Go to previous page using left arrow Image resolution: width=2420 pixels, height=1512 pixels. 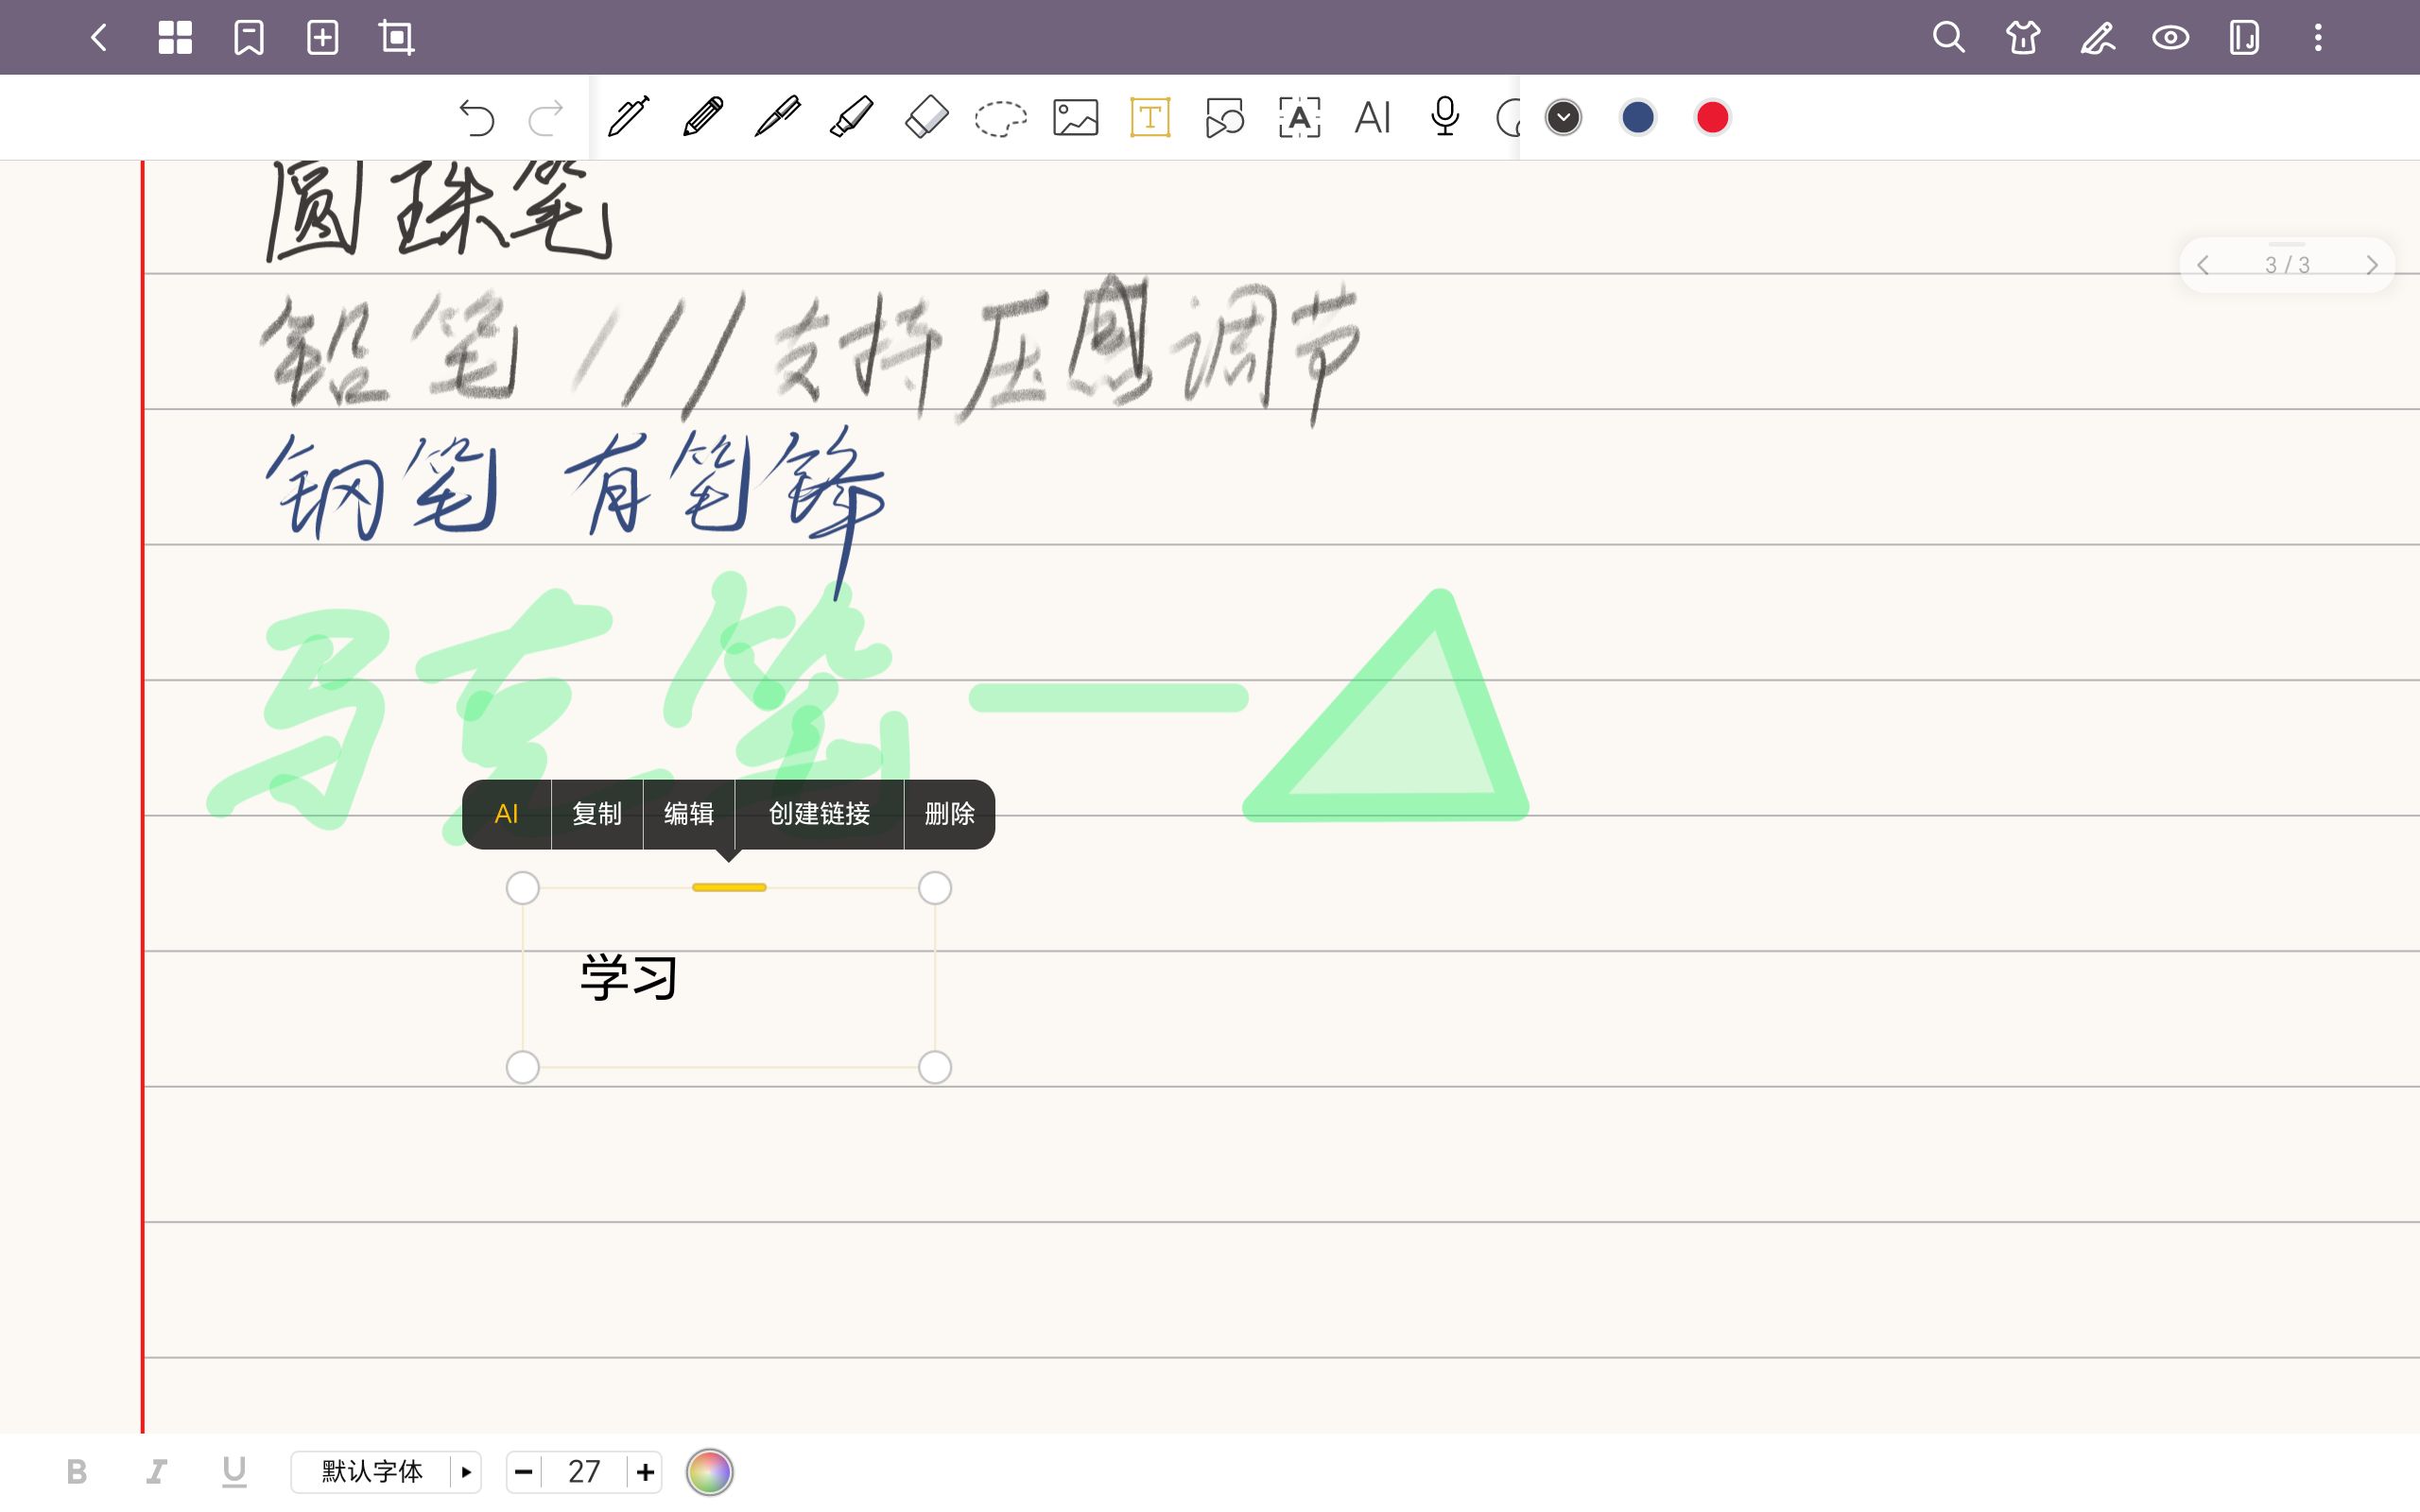[x=2205, y=264]
